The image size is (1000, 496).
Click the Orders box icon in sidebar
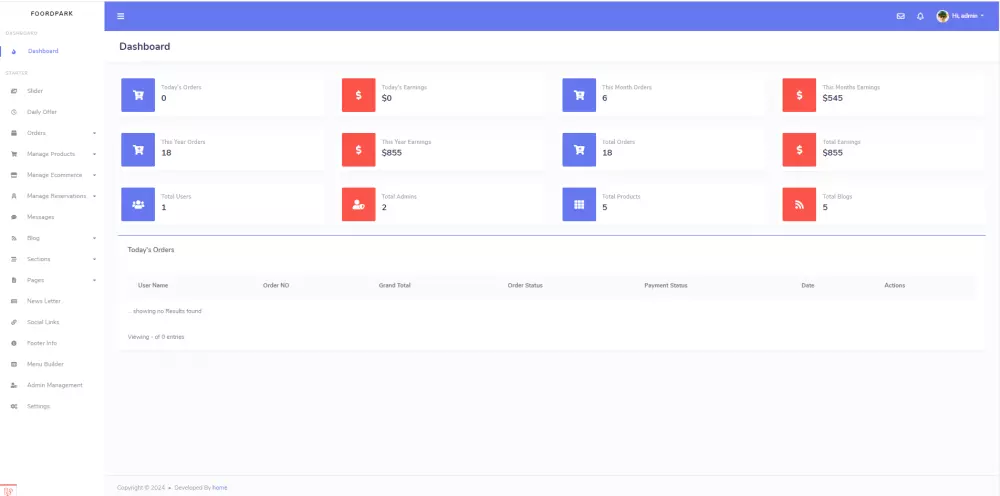(x=13, y=133)
